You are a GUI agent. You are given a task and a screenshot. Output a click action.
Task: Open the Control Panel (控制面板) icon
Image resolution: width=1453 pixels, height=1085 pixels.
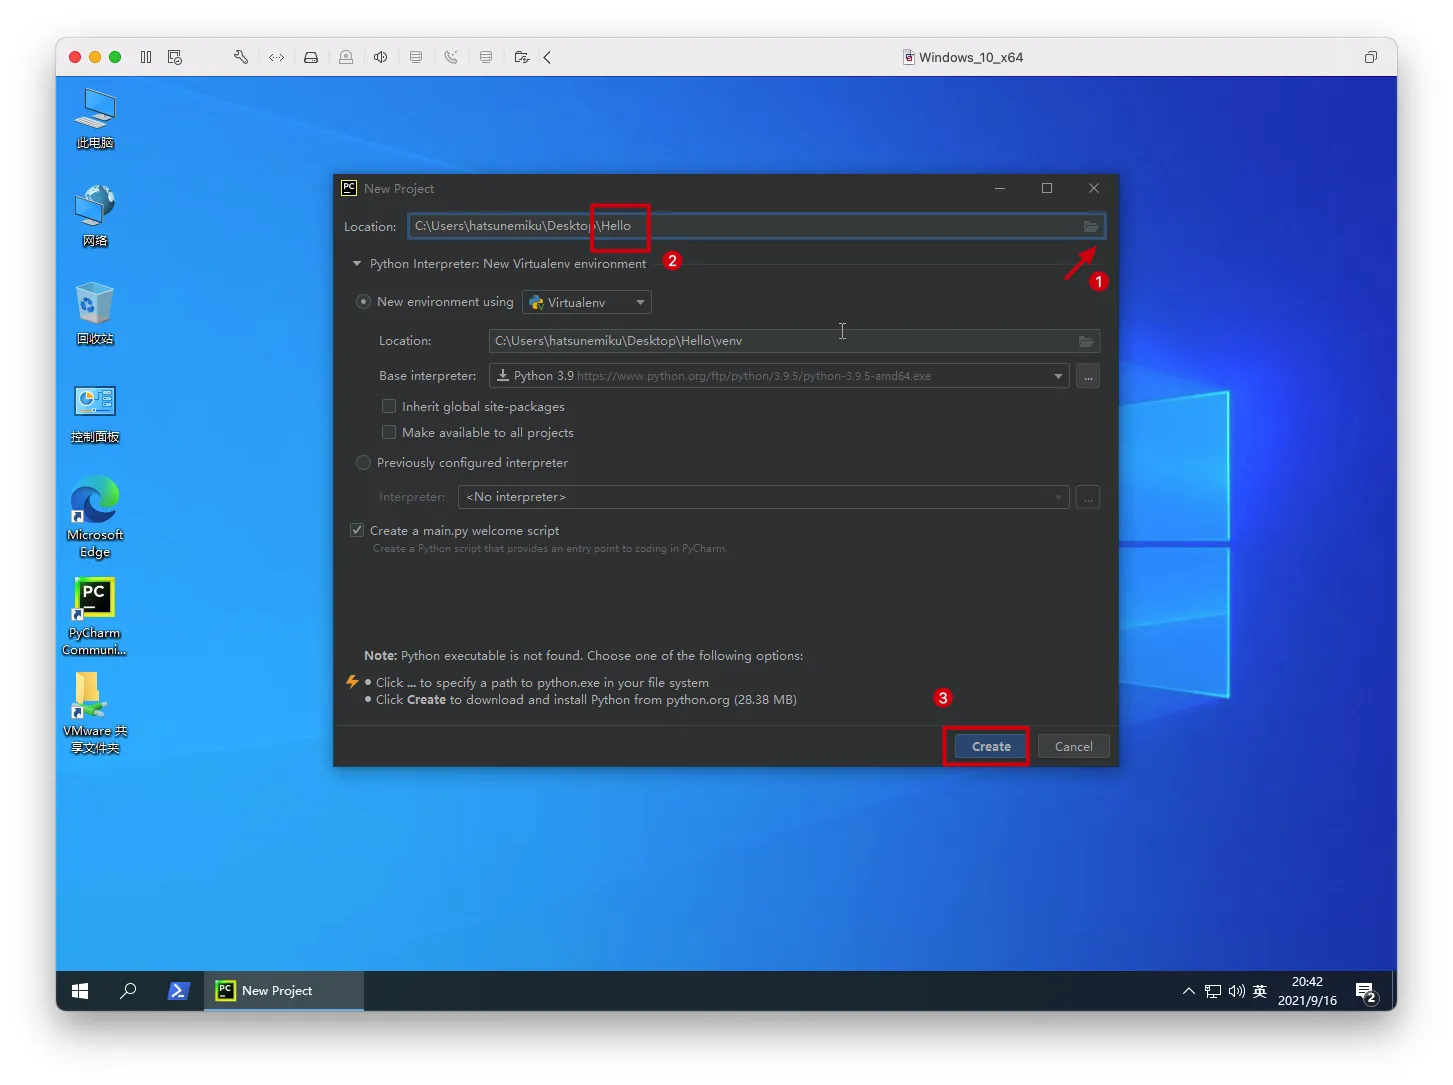[95, 412]
